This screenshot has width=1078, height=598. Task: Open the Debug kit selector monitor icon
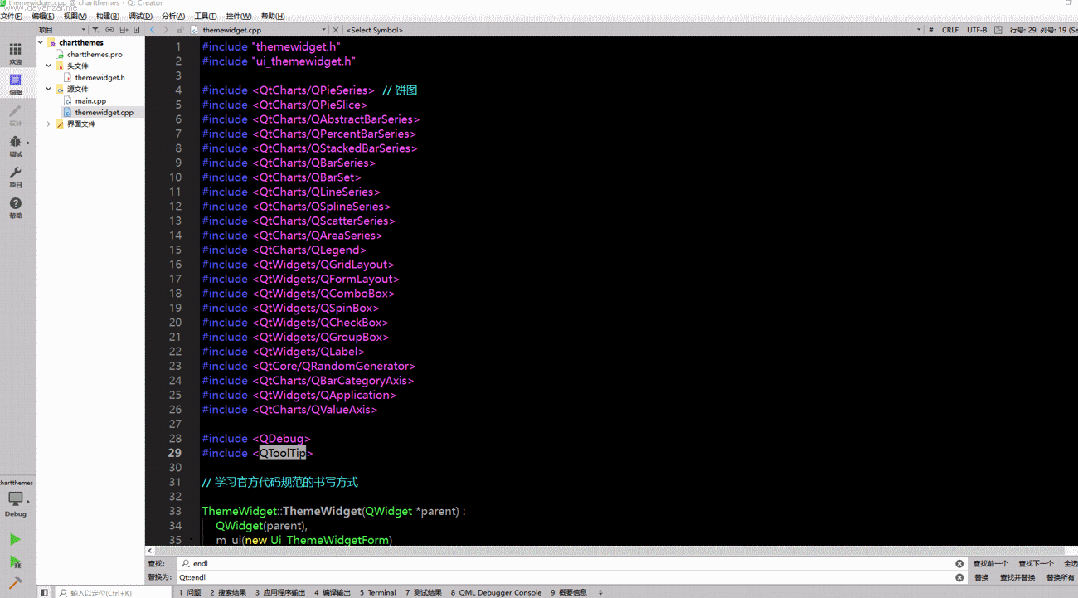click(x=15, y=499)
